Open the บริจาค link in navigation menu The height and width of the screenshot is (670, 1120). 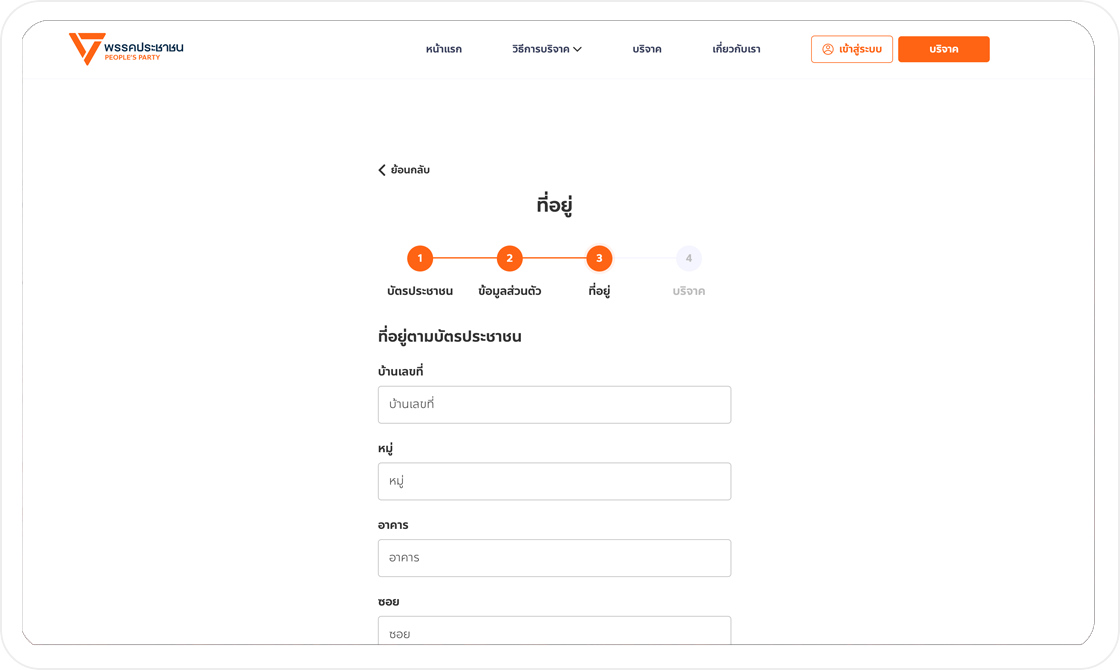[646, 49]
